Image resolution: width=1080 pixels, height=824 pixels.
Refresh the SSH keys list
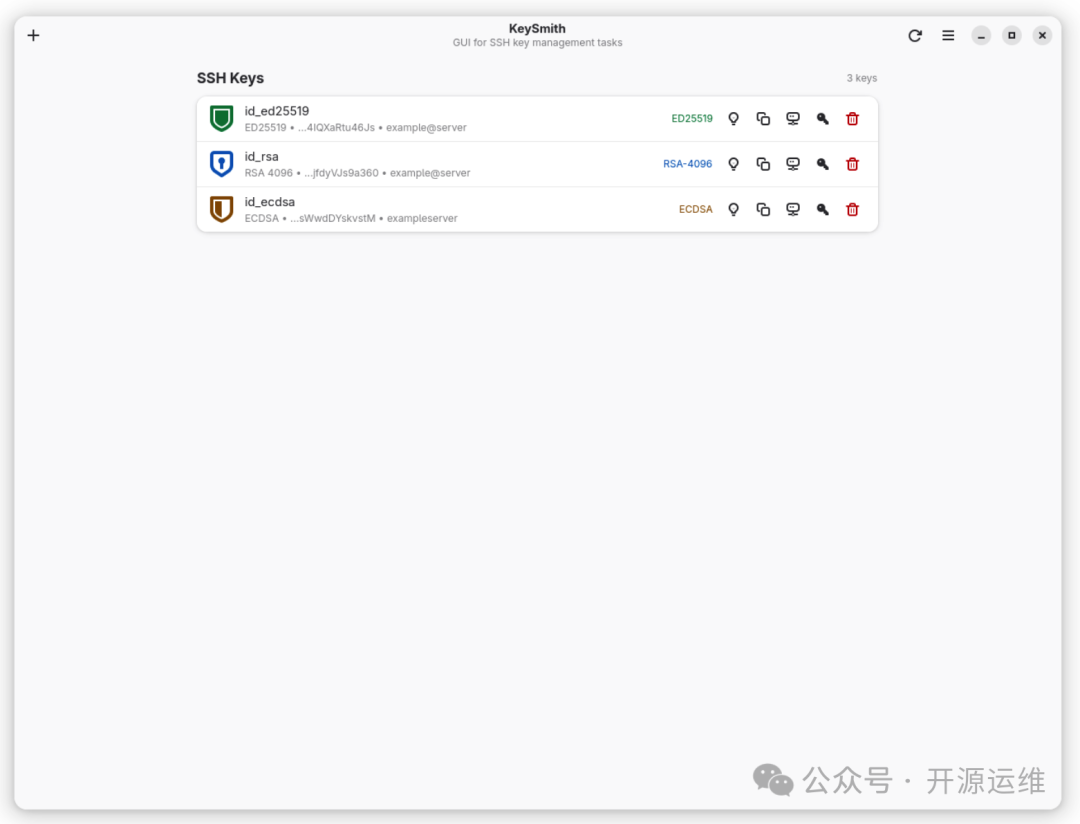[915, 36]
